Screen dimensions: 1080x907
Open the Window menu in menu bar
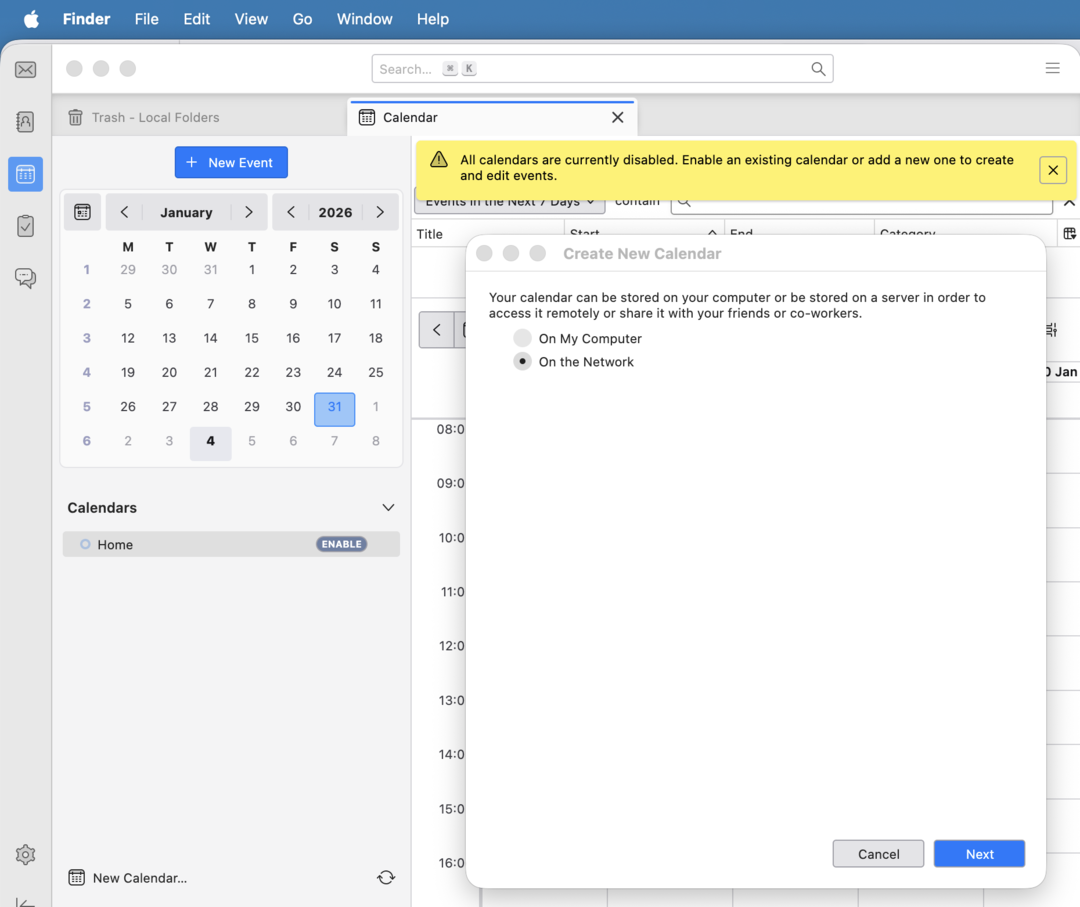[x=364, y=19]
